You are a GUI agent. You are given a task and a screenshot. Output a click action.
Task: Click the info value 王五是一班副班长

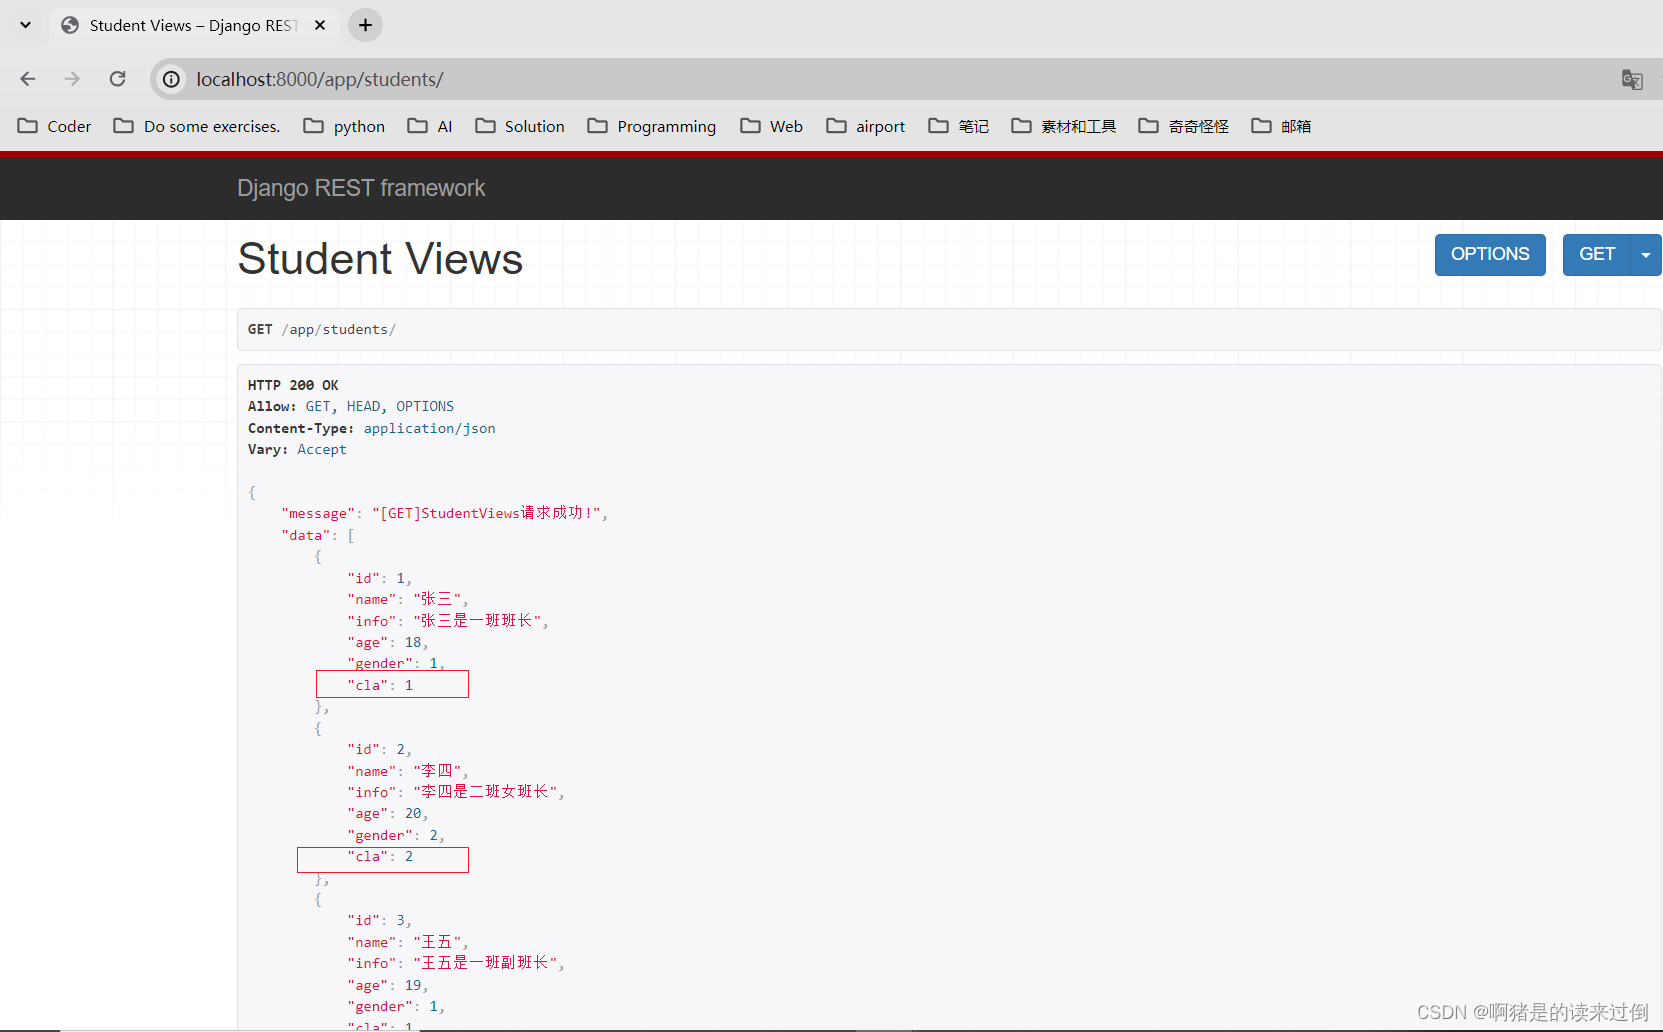[486, 963]
